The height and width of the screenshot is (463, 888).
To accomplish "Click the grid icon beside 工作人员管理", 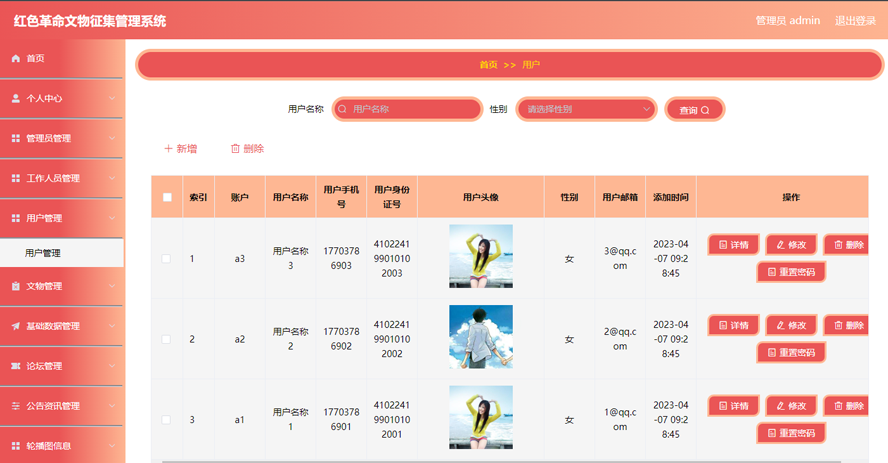I will [x=16, y=178].
